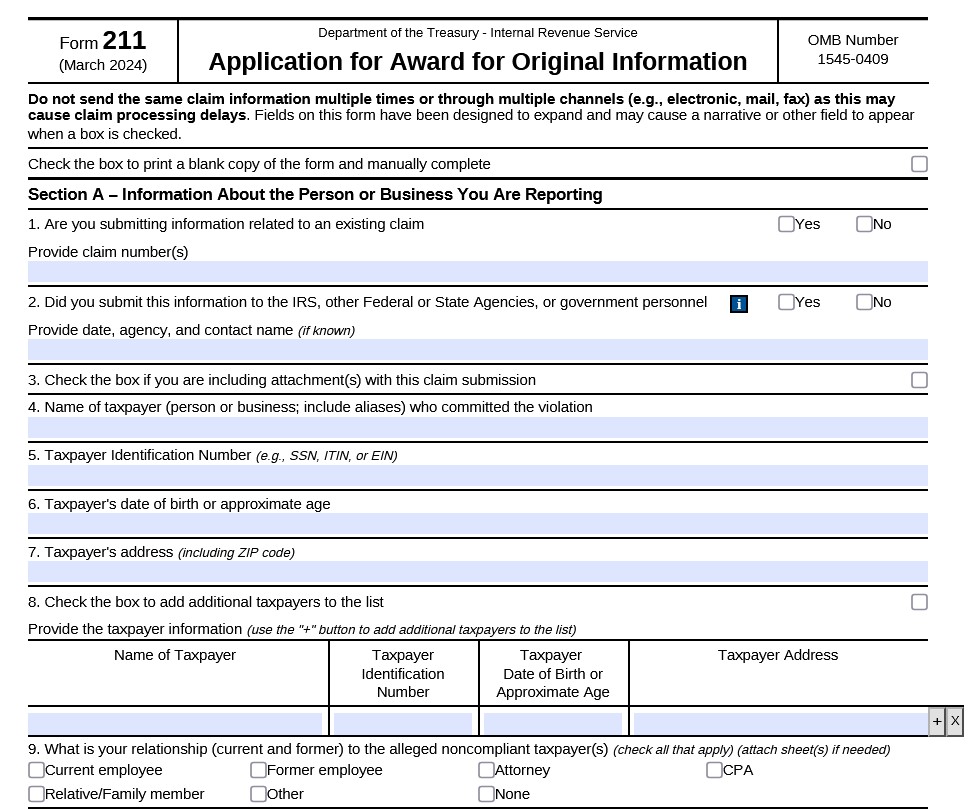
Task: Focus the Taxpayer Identification Number field in item 5
Action: (478, 476)
